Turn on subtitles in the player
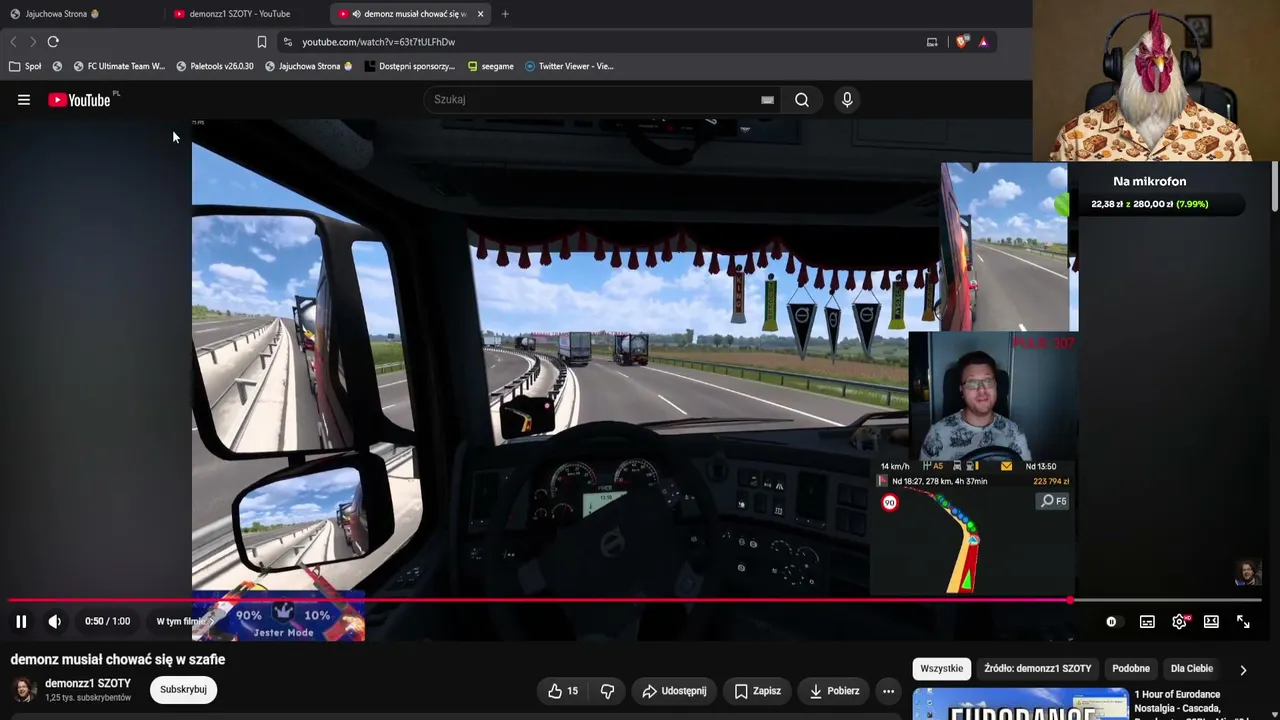The height and width of the screenshot is (720, 1280). (1147, 622)
